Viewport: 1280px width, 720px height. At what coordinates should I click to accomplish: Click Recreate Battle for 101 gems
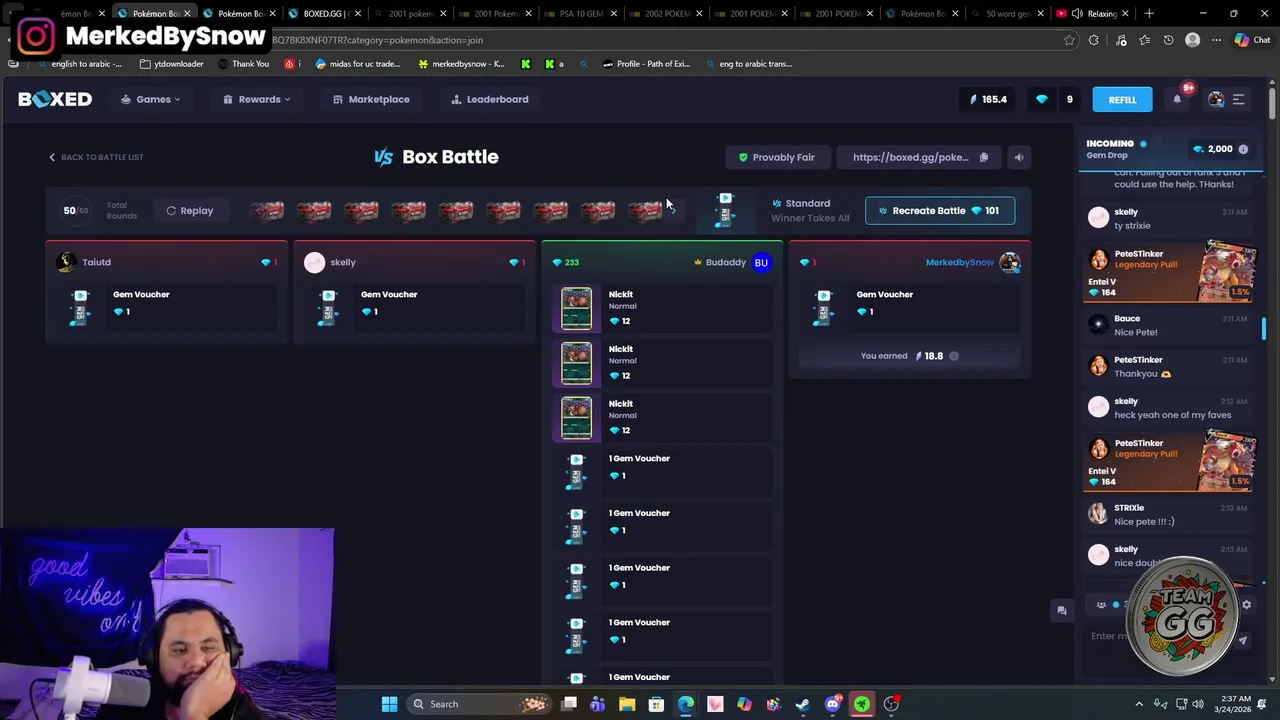pyautogui.click(x=939, y=211)
